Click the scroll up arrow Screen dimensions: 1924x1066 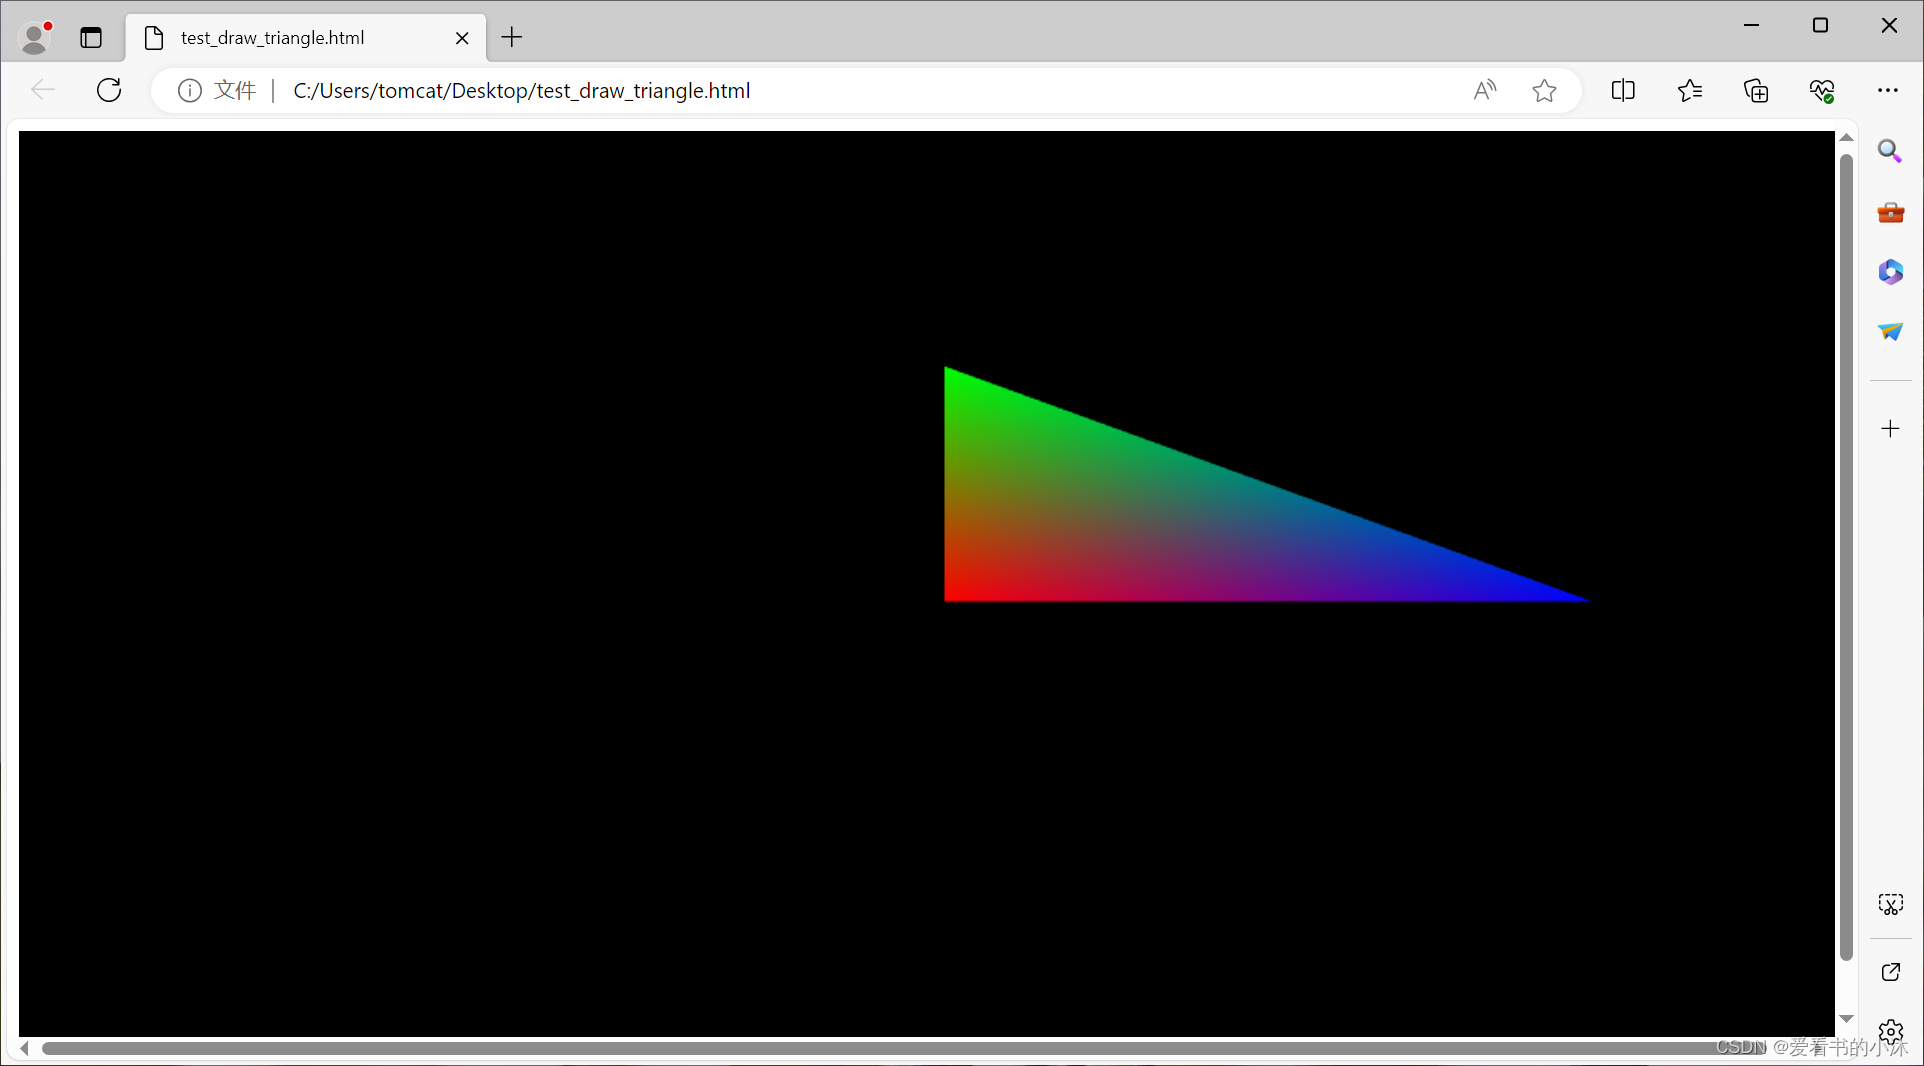point(1846,138)
